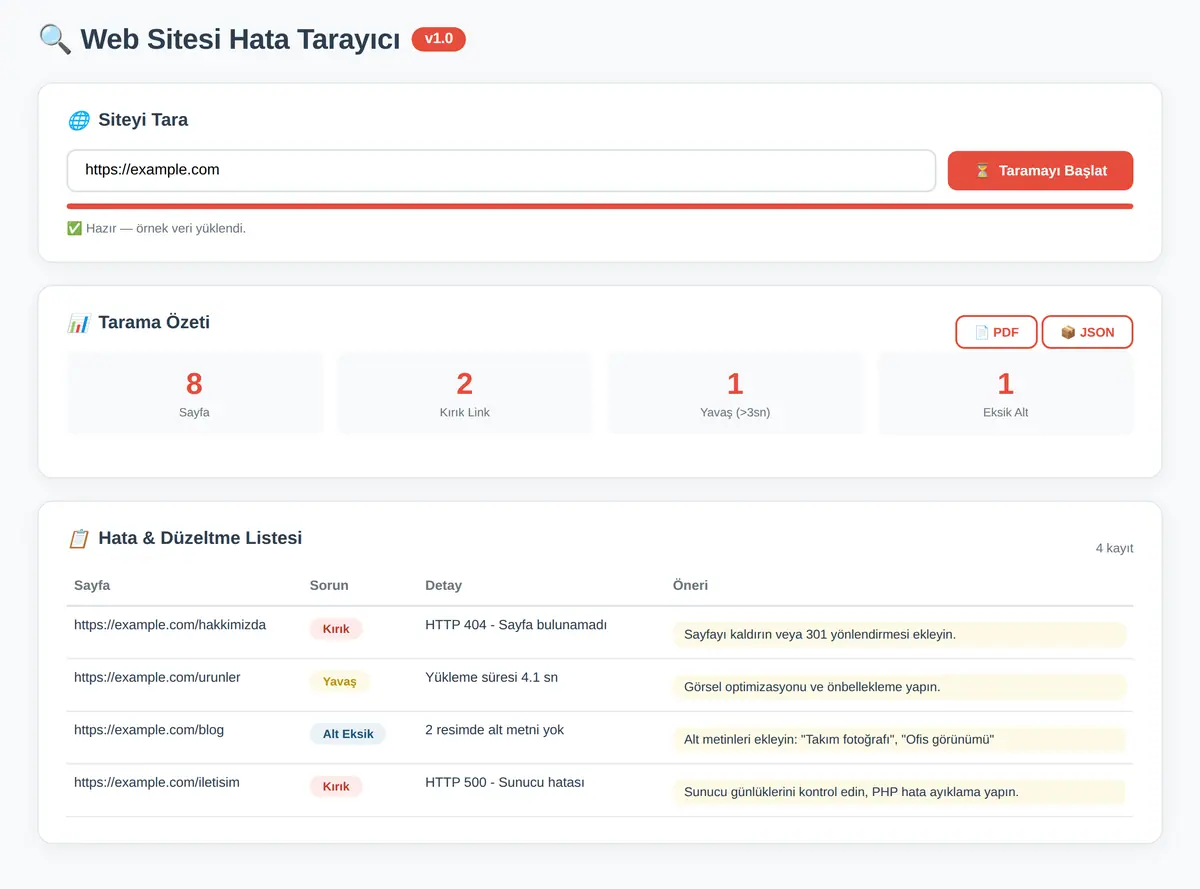Click the Alt Eksik badge in blog row
This screenshot has height=889, width=1200.
tap(348, 734)
